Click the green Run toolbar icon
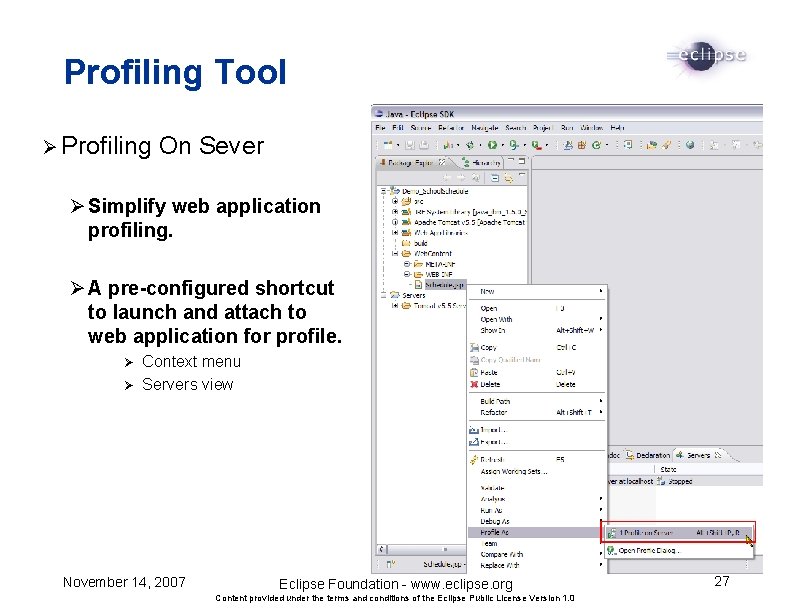 (x=492, y=145)
